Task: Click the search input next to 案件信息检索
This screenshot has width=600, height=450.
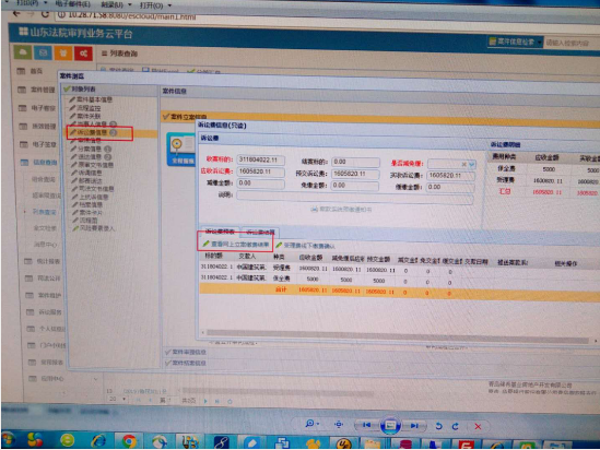Action: tap(572, 43)
